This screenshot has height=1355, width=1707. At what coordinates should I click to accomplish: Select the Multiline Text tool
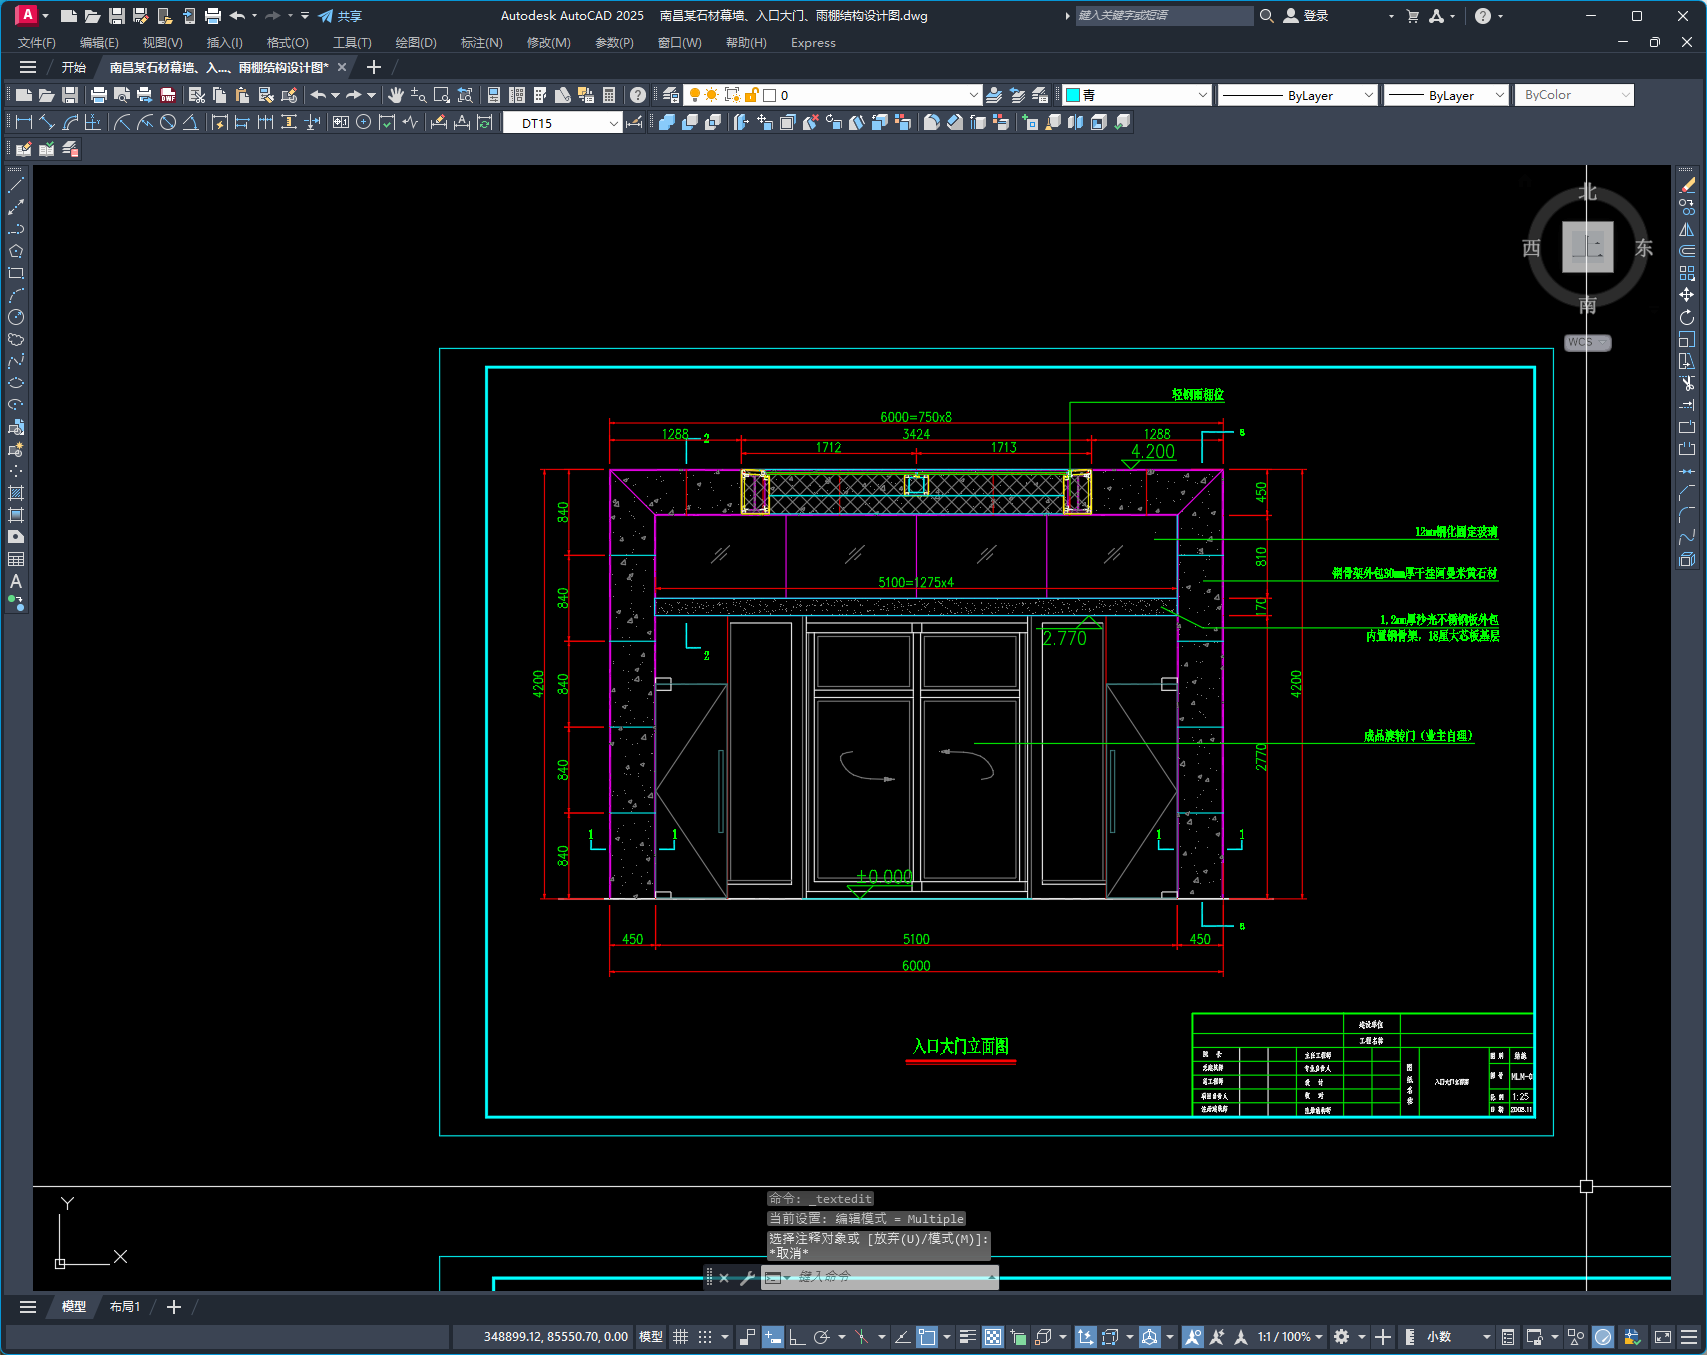16,581
